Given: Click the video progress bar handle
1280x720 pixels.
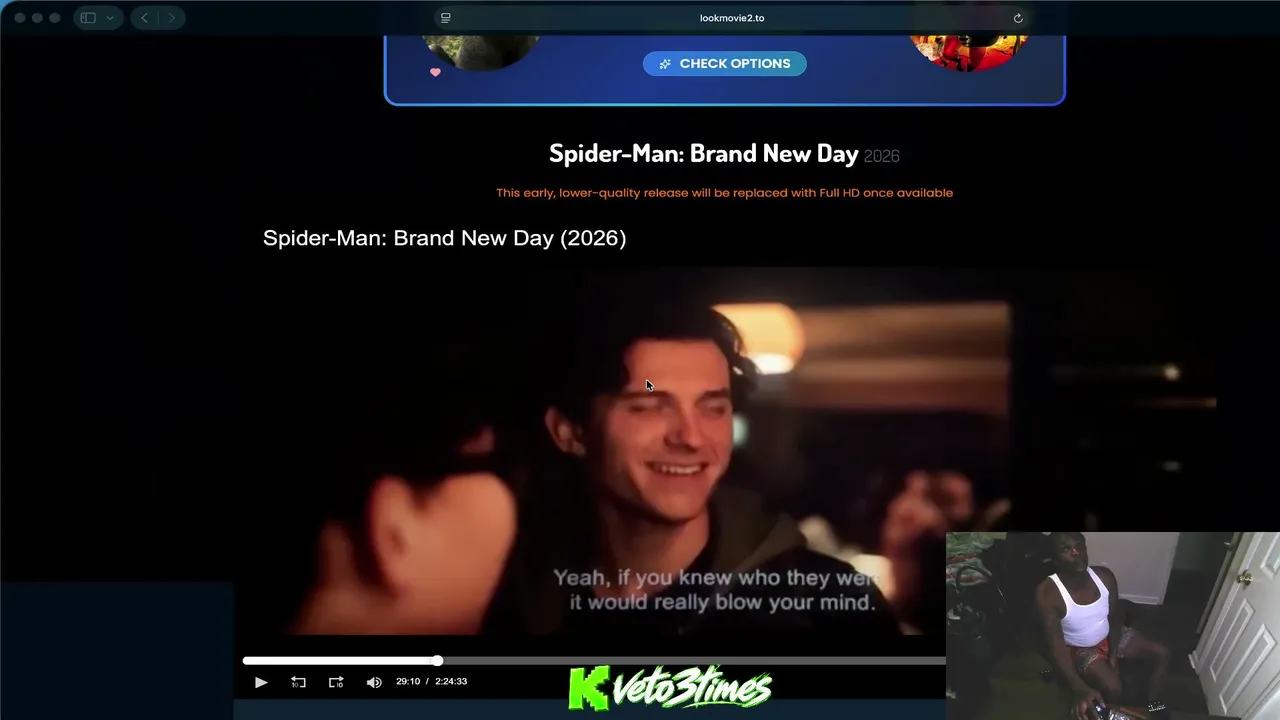Looking at the screenshot, I should click(438, 660).
